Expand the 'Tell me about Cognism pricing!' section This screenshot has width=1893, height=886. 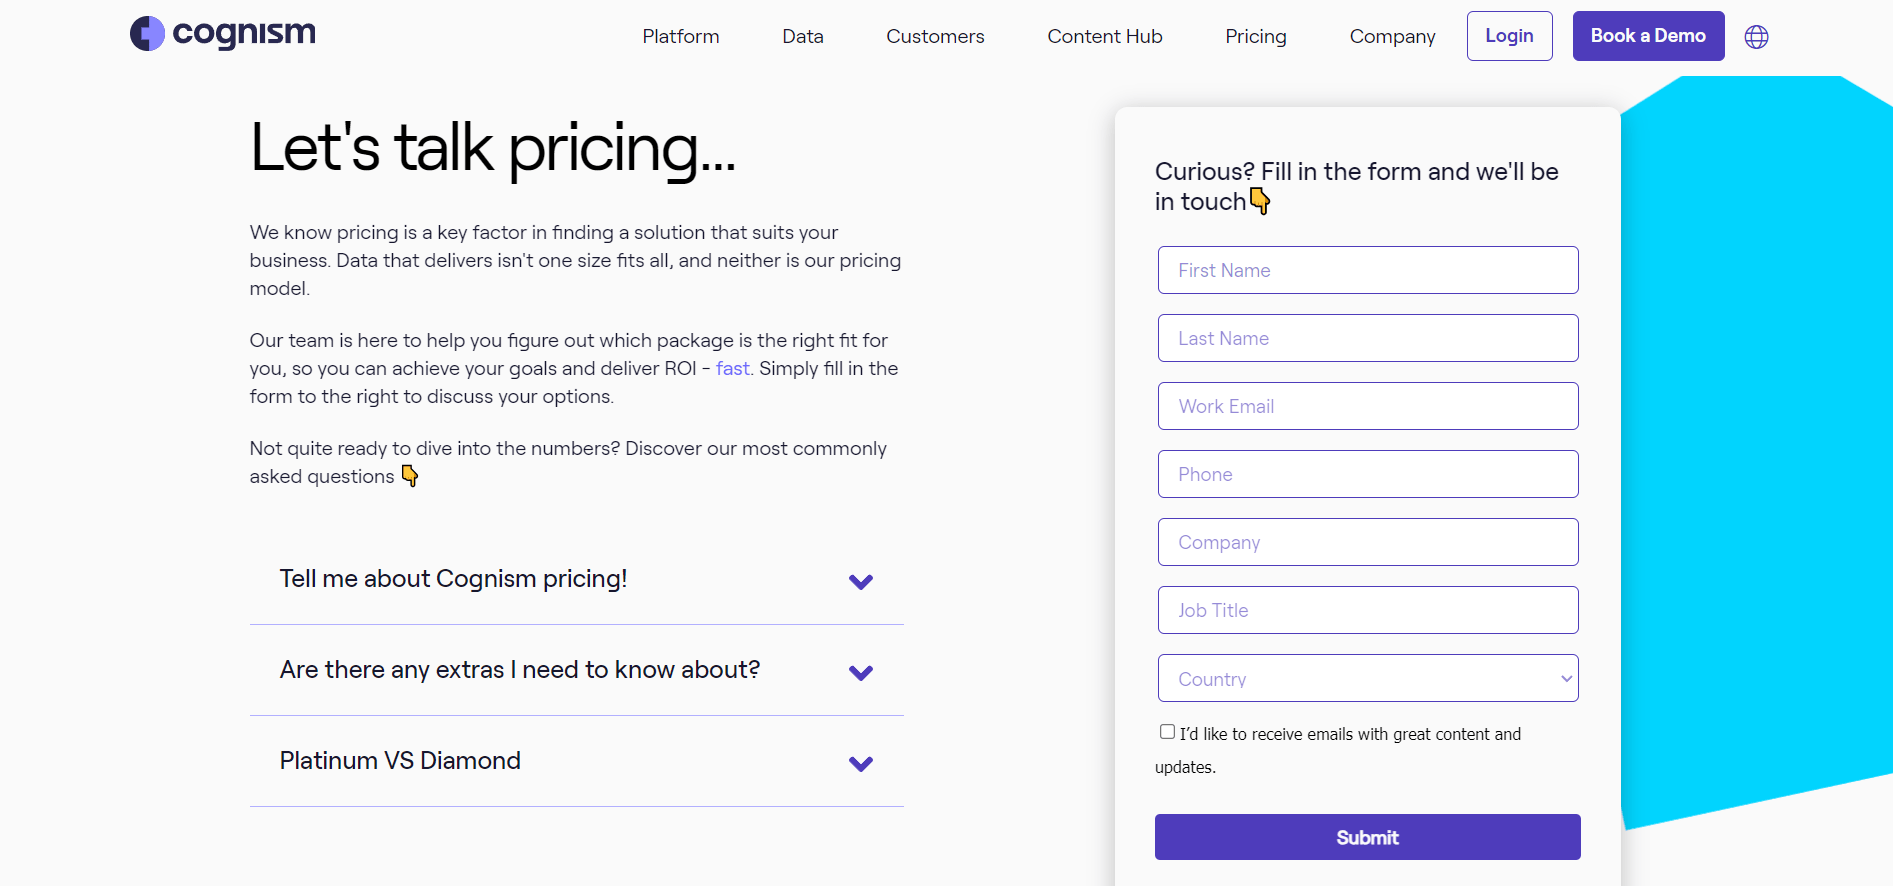453,579
